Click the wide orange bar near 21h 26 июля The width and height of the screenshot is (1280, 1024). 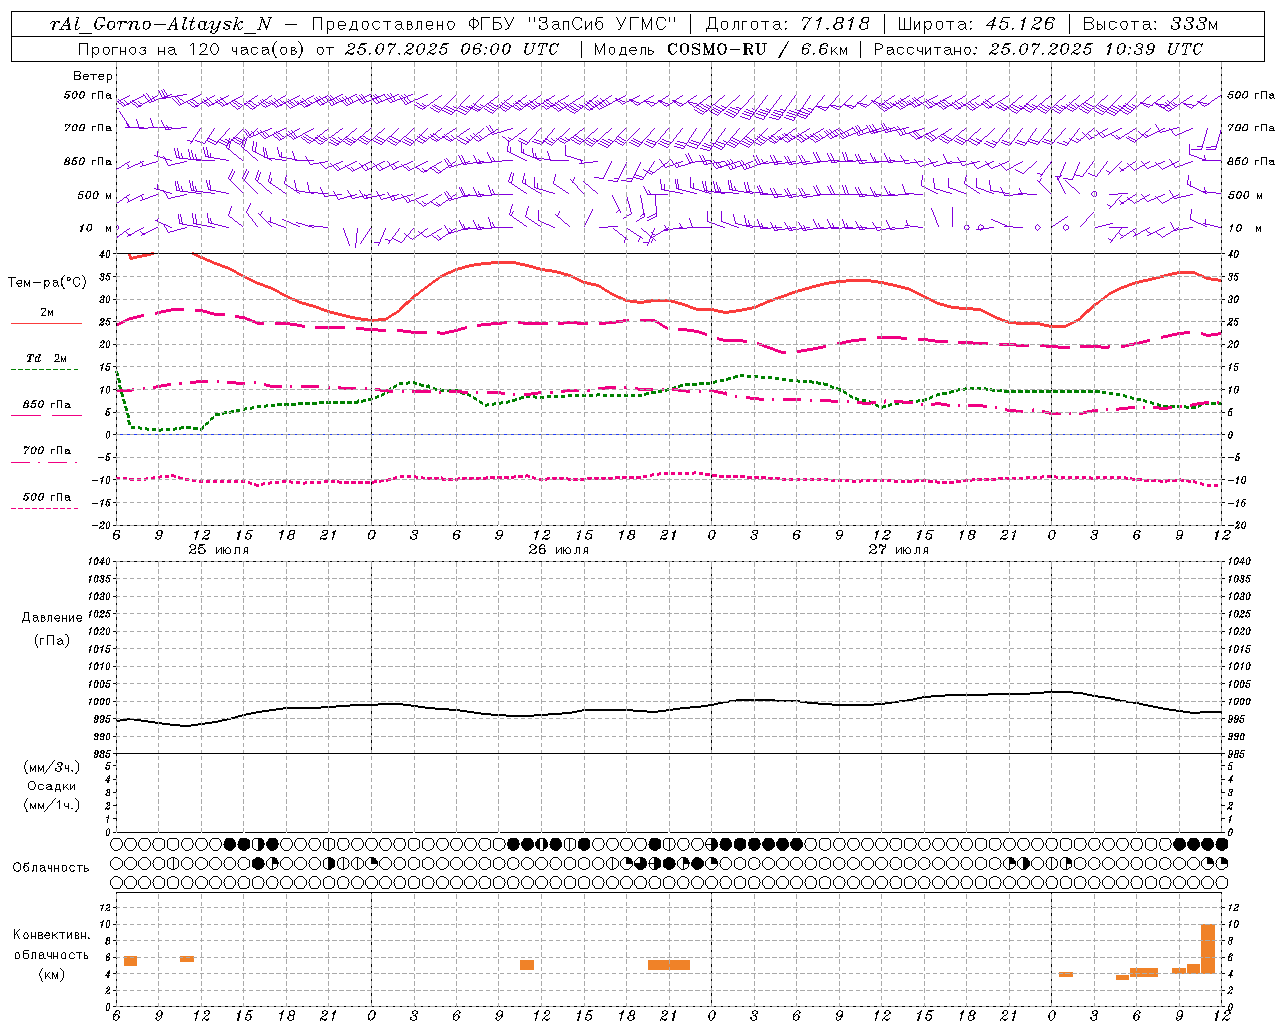[669, 965]
